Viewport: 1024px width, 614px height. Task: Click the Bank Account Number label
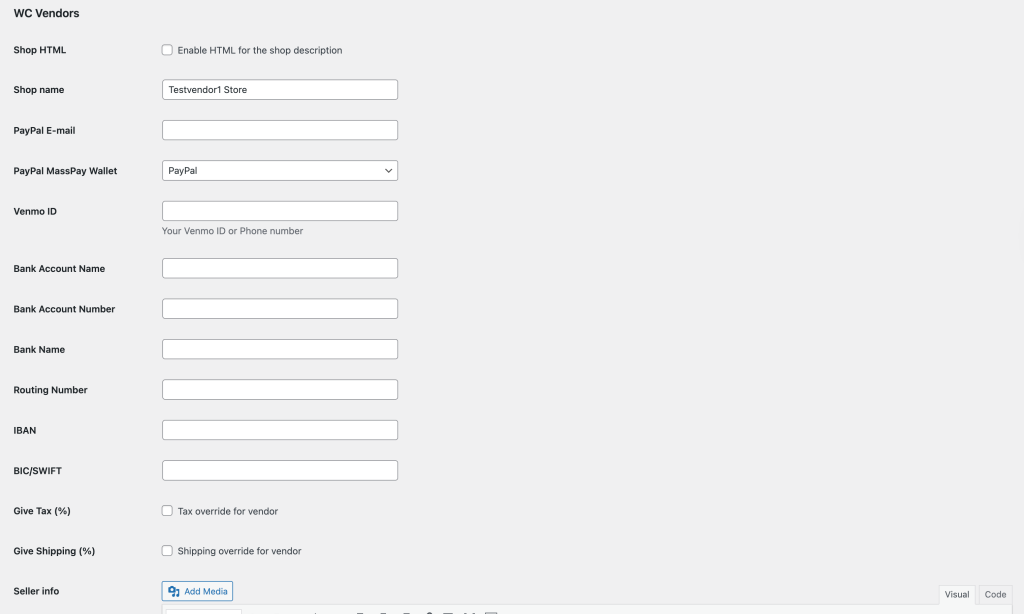tap(64, 310)
